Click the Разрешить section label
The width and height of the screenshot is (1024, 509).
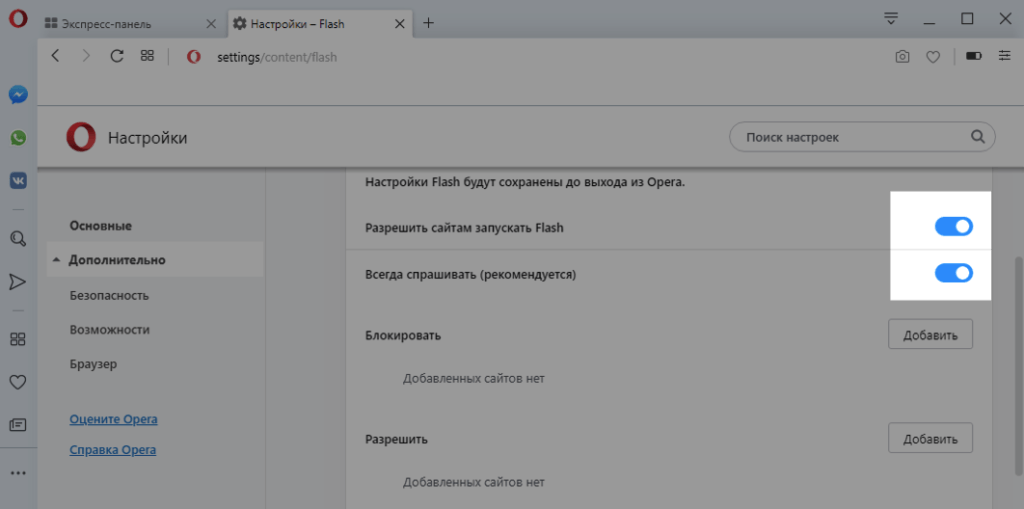coord(396,439)
